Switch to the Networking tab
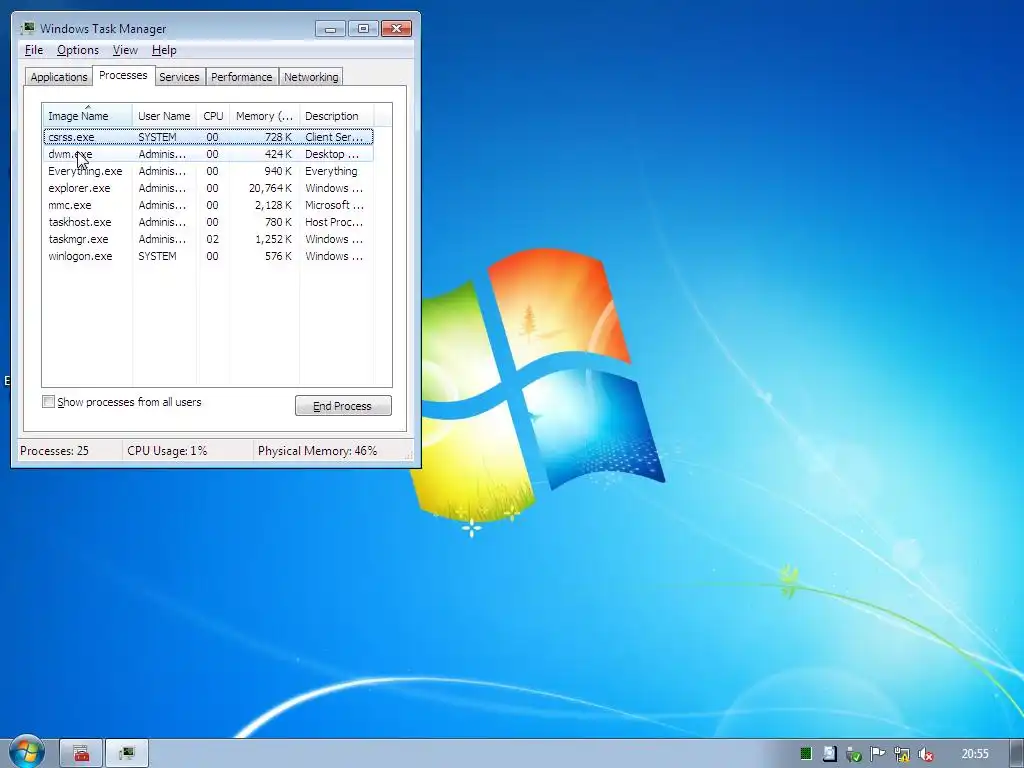1024x768 pixels. pyautogui.click(x=311, y=77)
